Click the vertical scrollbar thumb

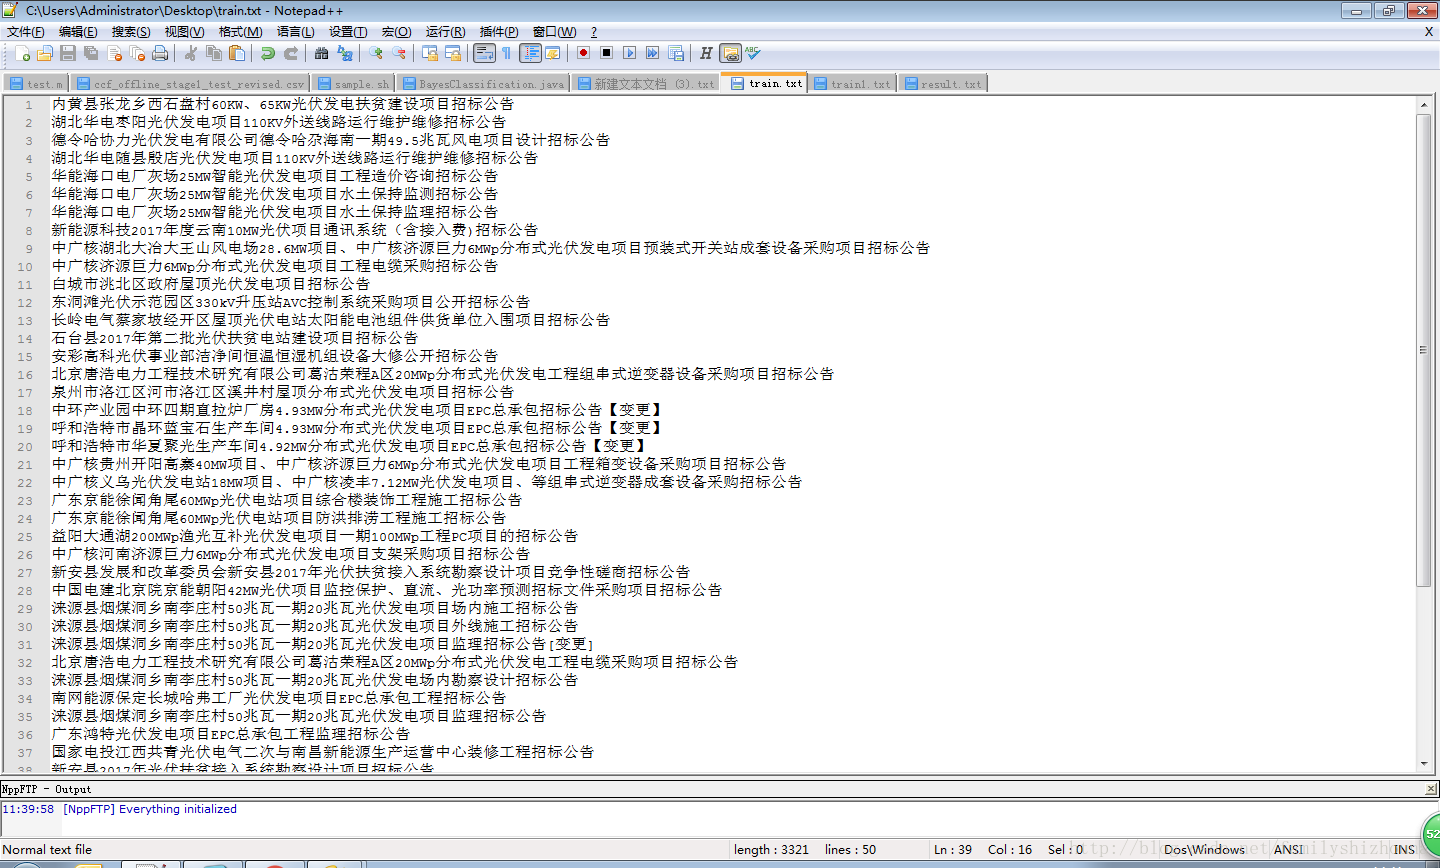pyautogui.click(x=1423, y=350)
